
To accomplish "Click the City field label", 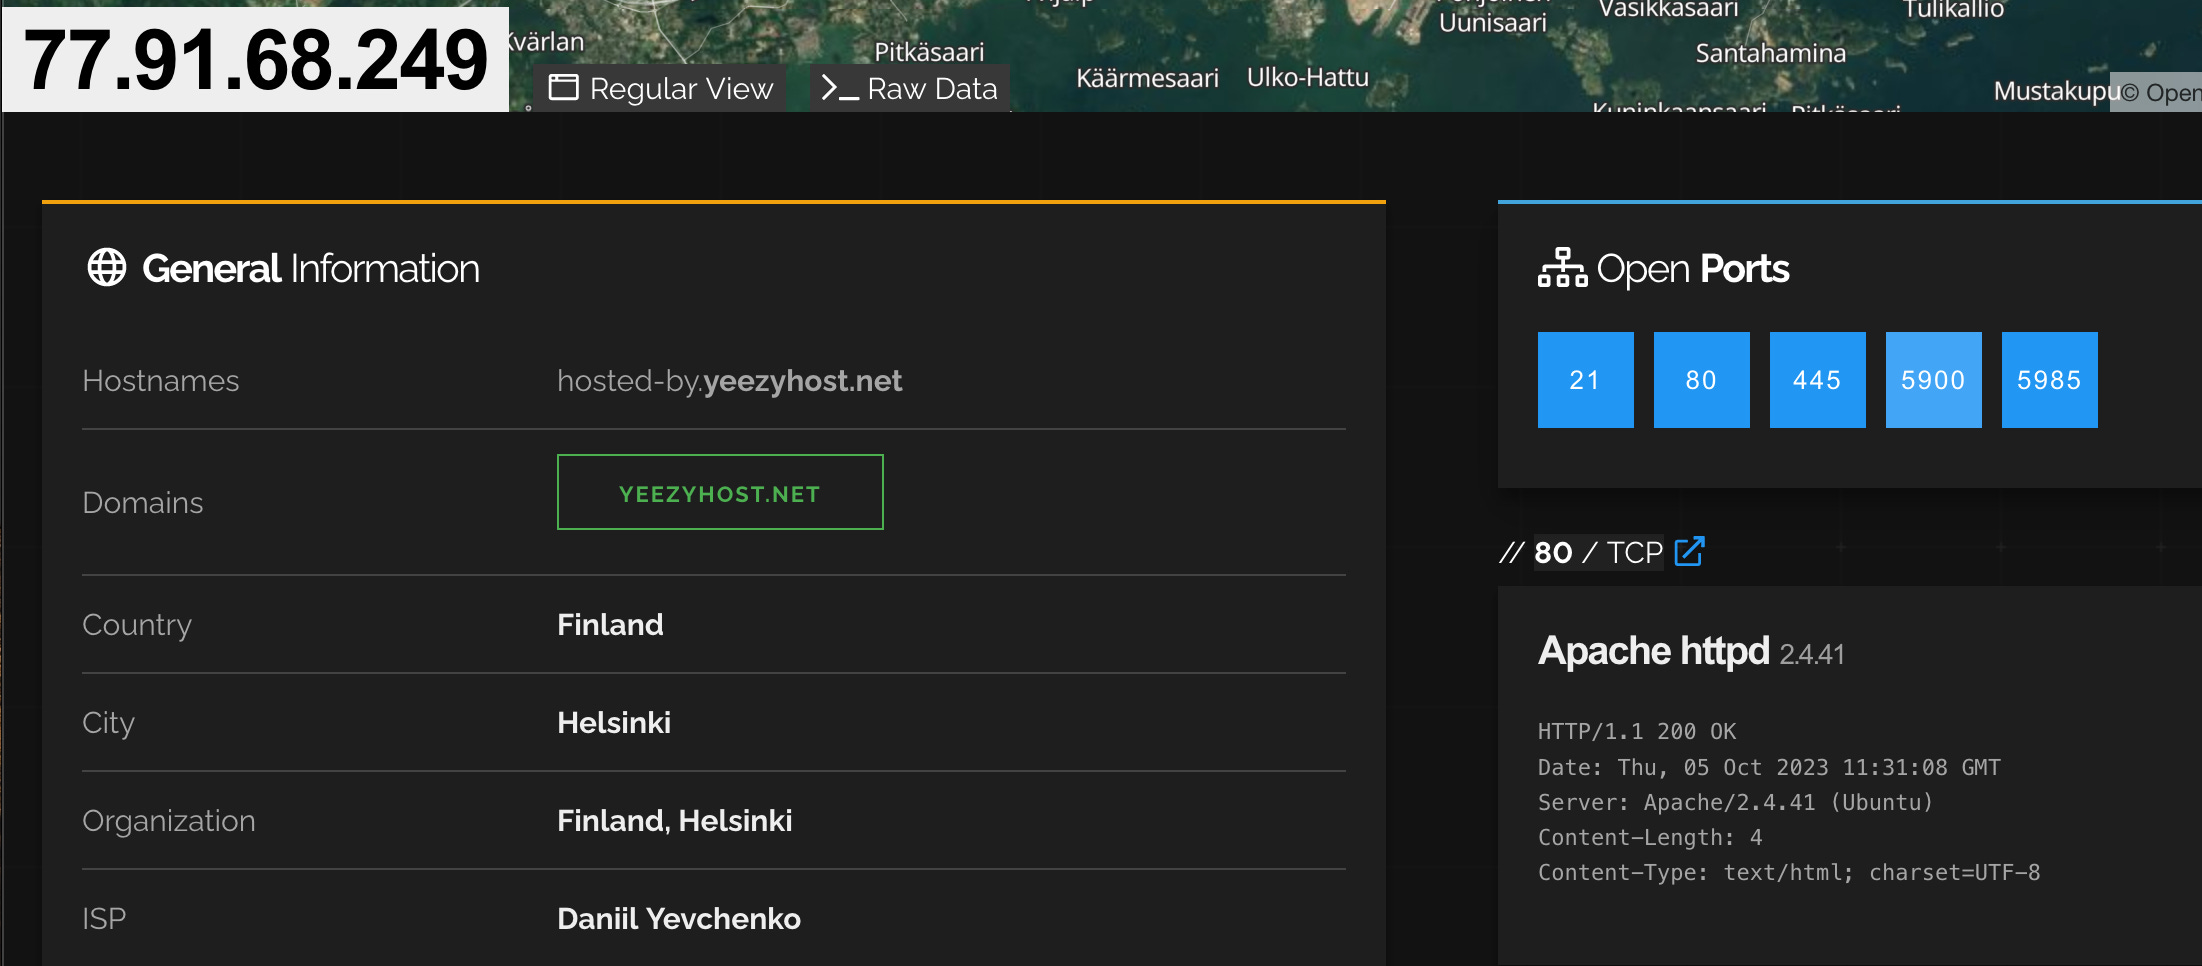I will click(x=108, y=723).
